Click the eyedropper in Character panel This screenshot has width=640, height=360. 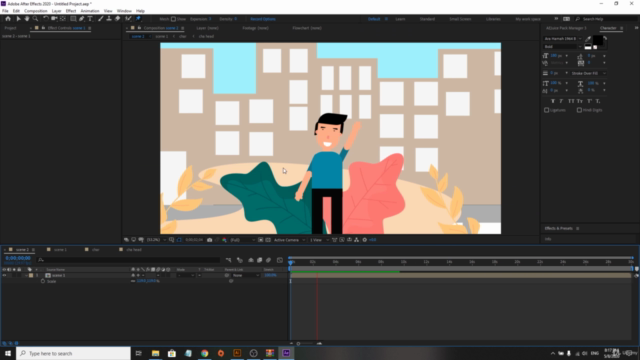click(588, 39)
